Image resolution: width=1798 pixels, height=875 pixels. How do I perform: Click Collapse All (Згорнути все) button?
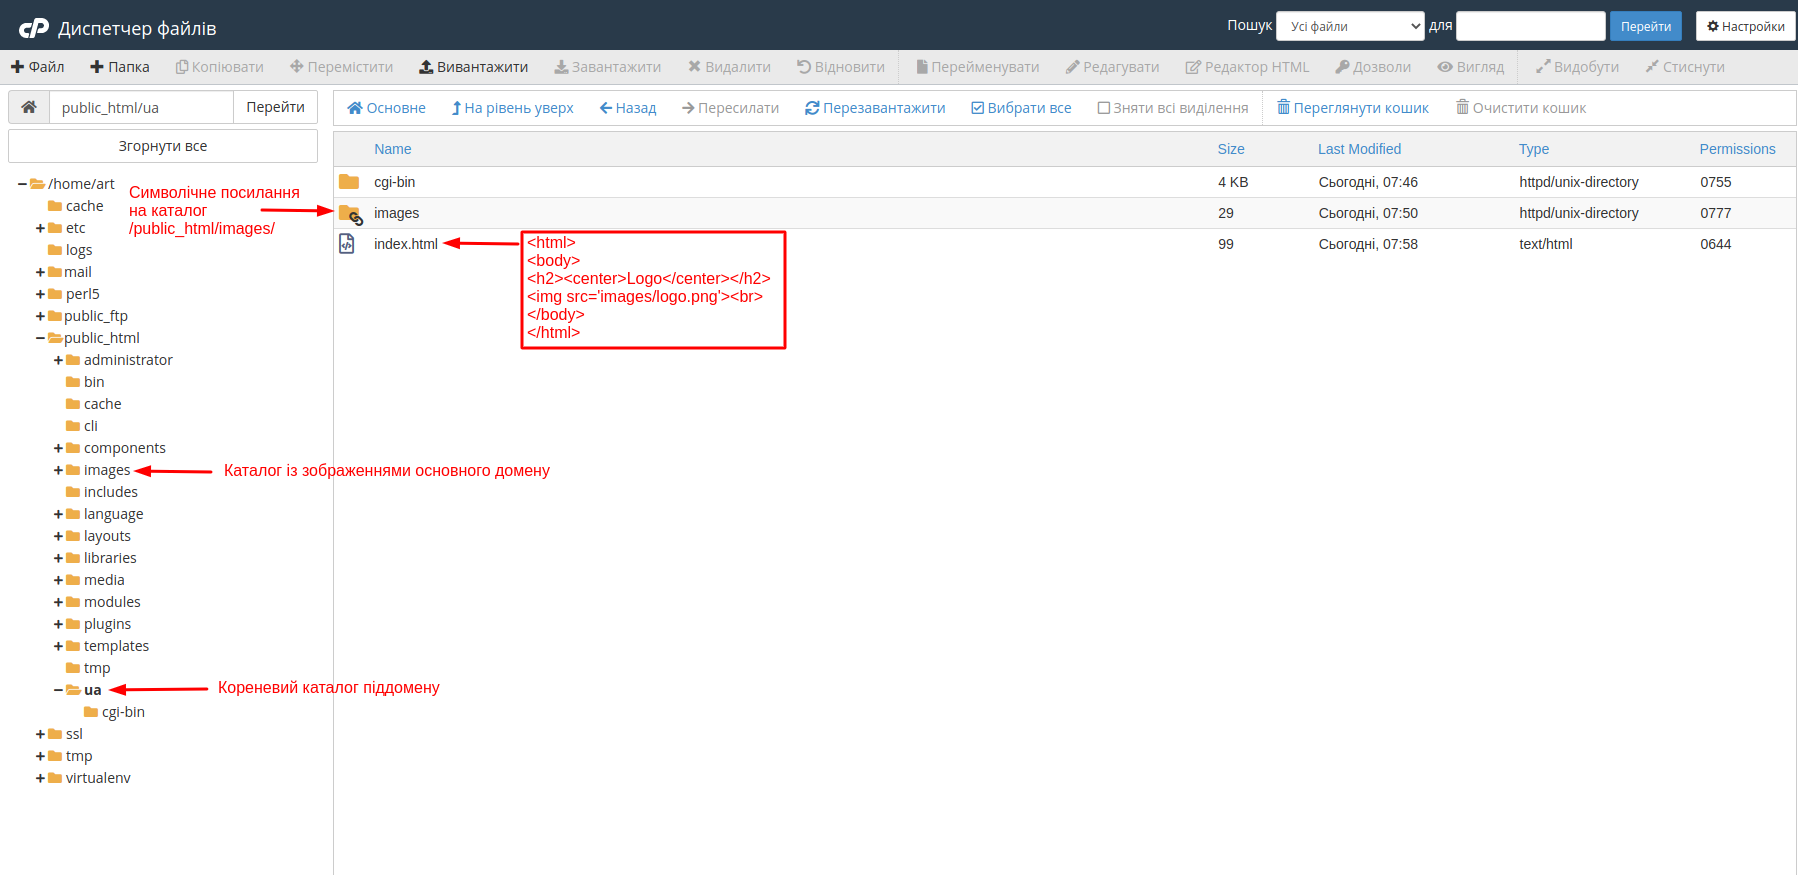click(163, 146)
